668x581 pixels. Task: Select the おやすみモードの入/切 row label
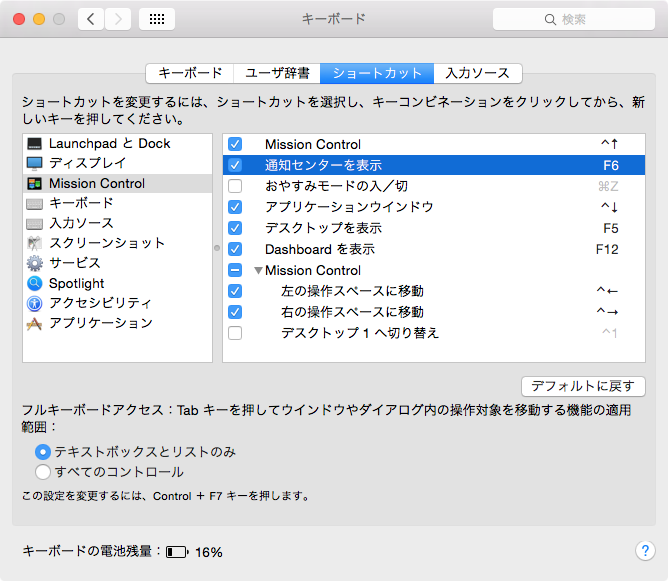click(337, 186)
